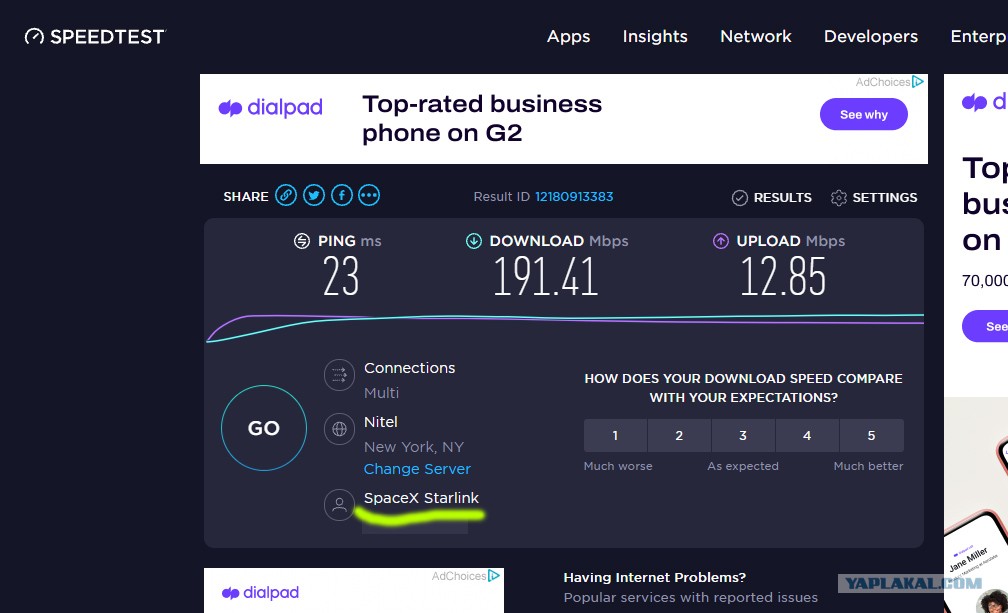Viewport: 1008px width, 613px height.
Task: Click the Change Server link
Action: (x=417, y=469)
